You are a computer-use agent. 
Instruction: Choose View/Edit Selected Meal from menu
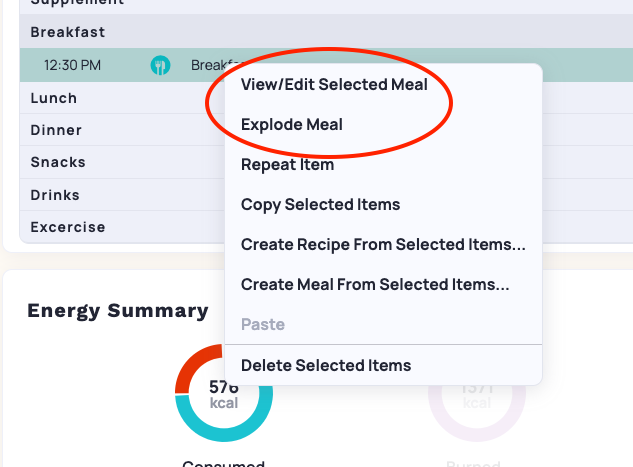(x=334, y=84)
